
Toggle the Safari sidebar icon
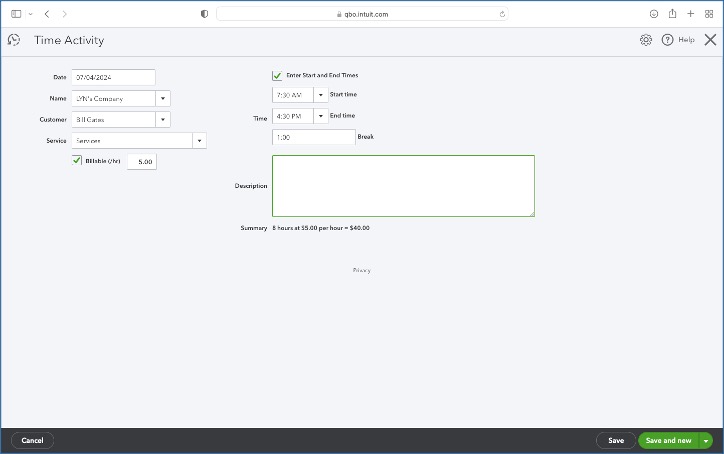[16, 14]
